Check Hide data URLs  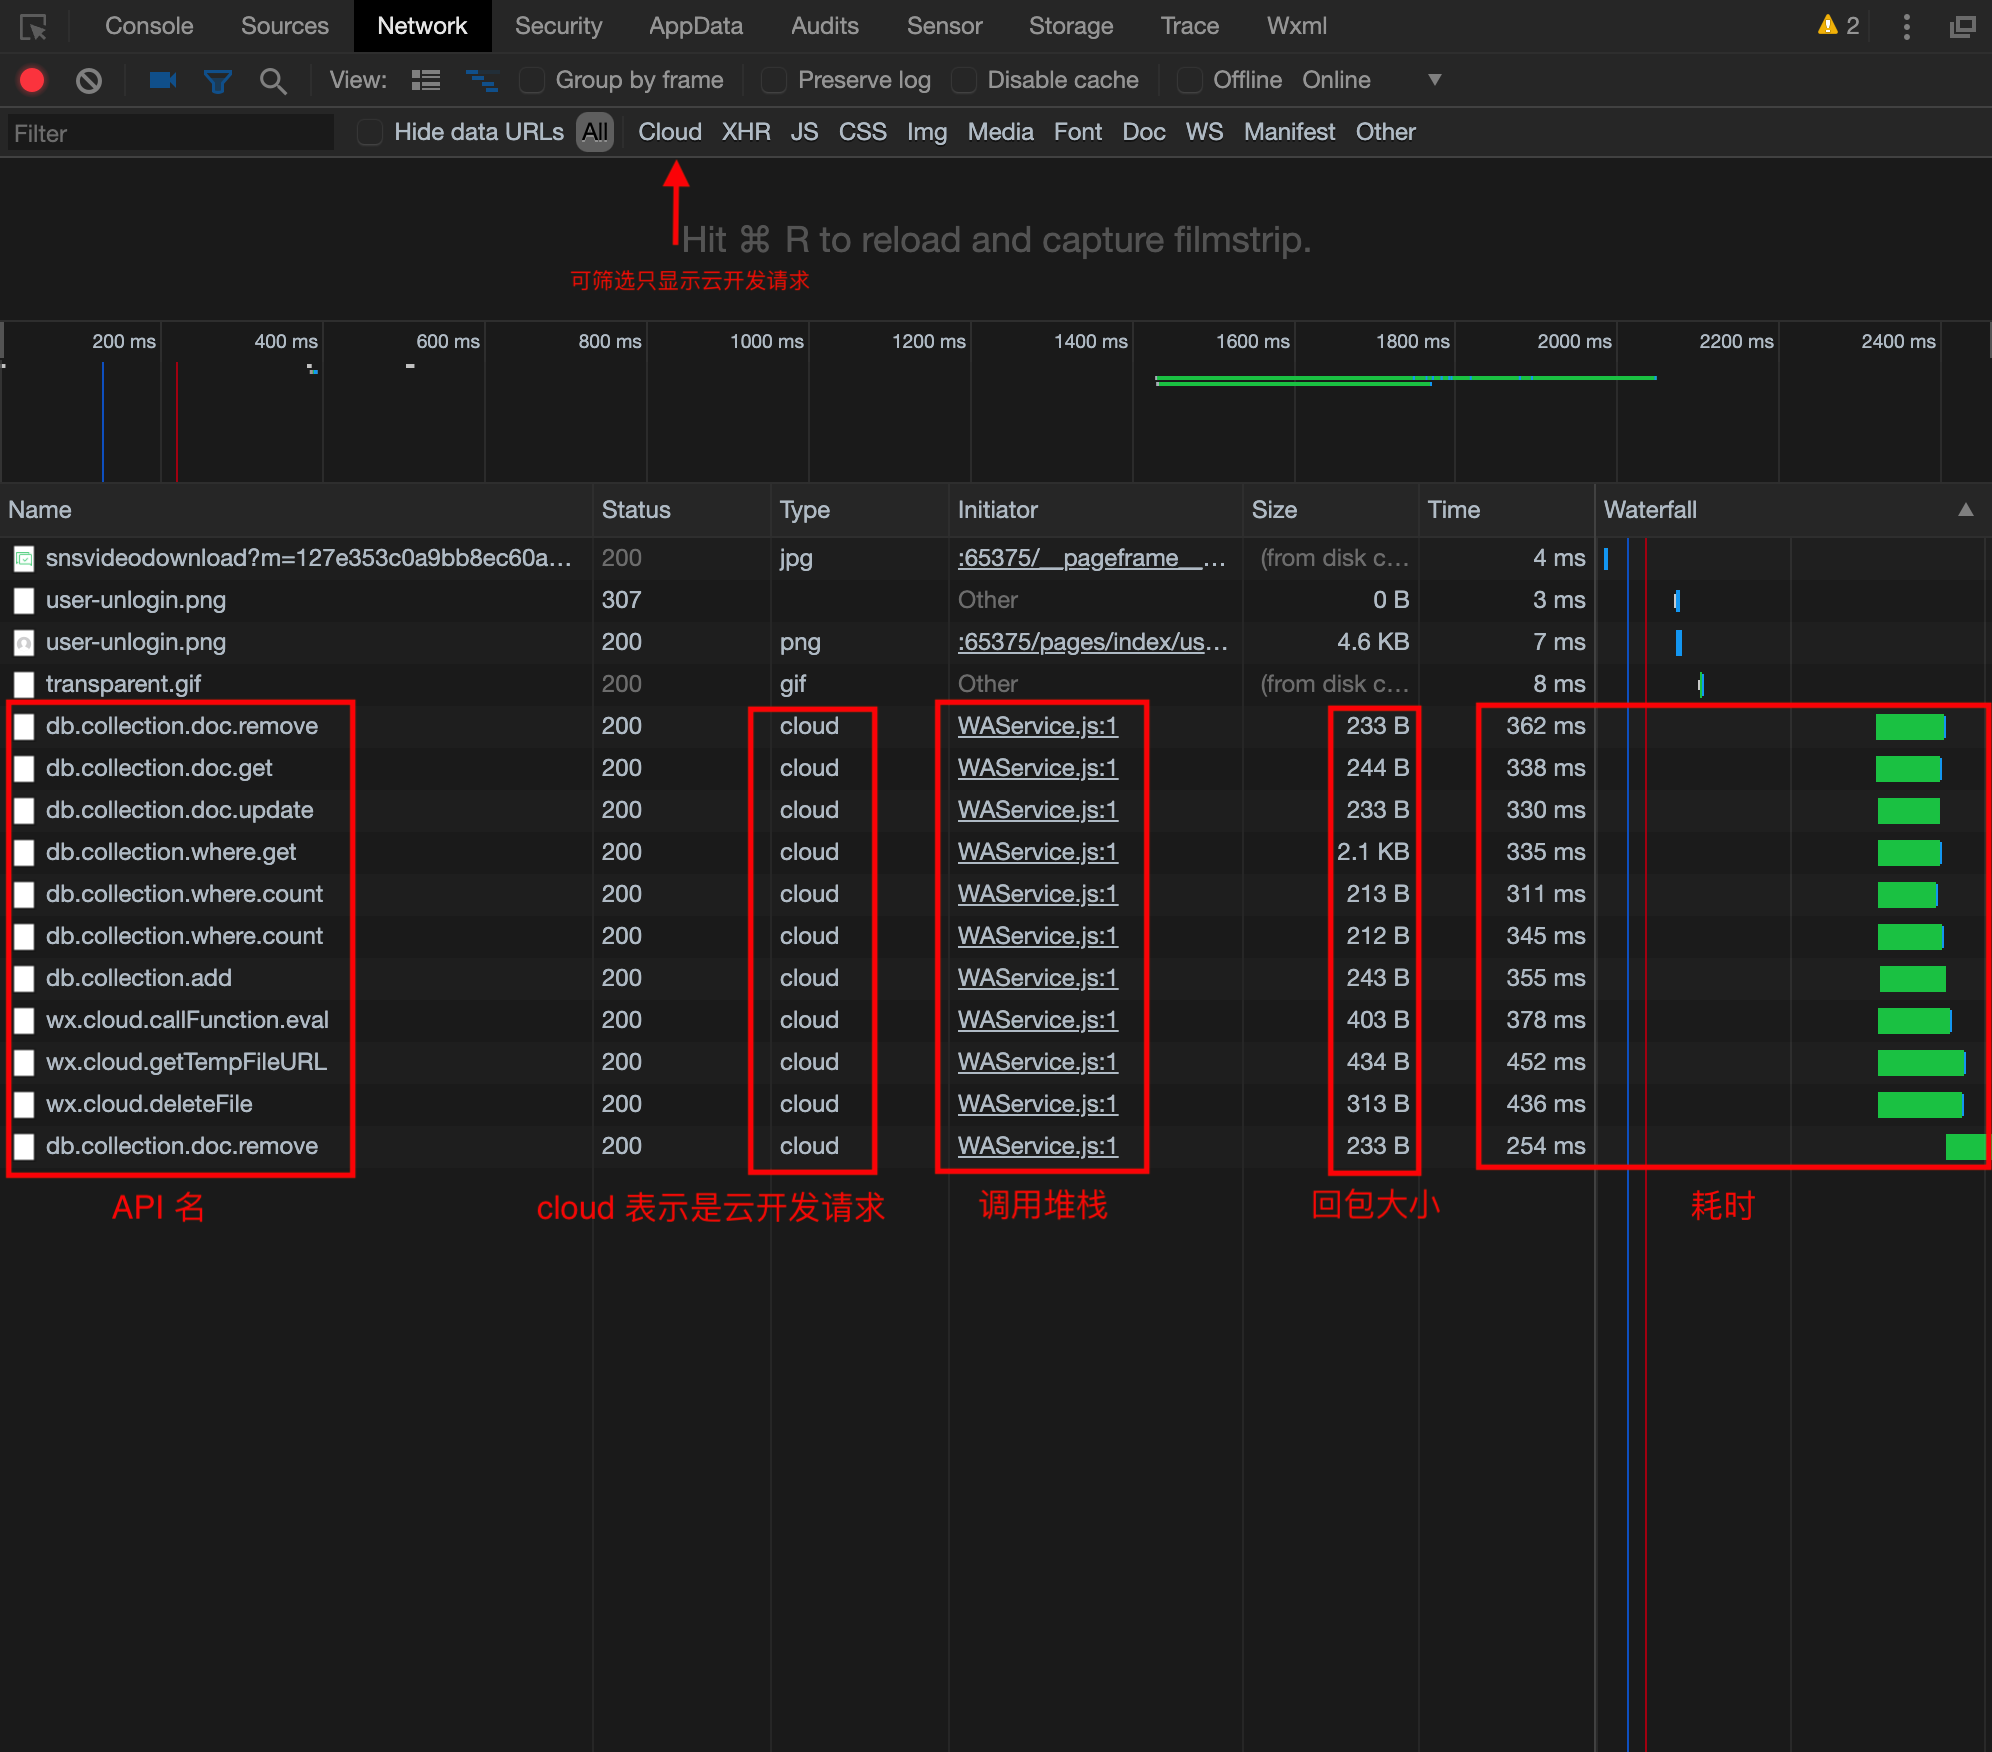[370, 132]
